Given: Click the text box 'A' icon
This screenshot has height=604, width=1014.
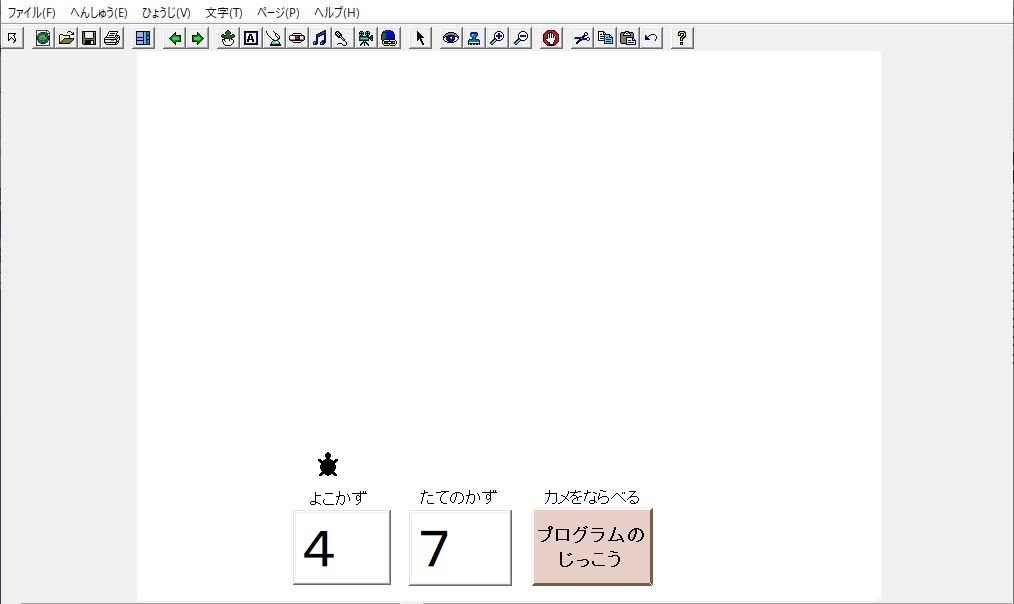Looking at the screenshot, I should click(251, 38).
